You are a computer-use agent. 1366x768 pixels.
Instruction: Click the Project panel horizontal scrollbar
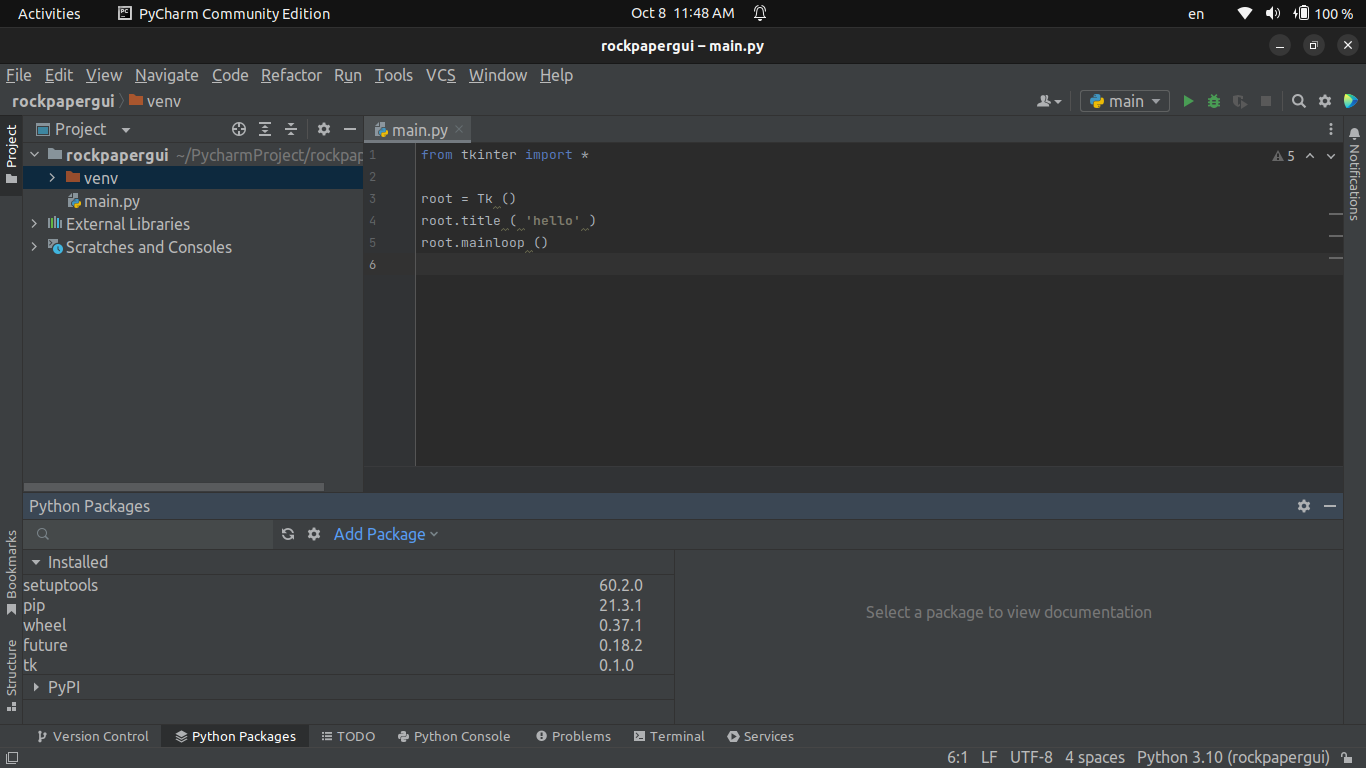pyautogui.click(x=174, y=487)
